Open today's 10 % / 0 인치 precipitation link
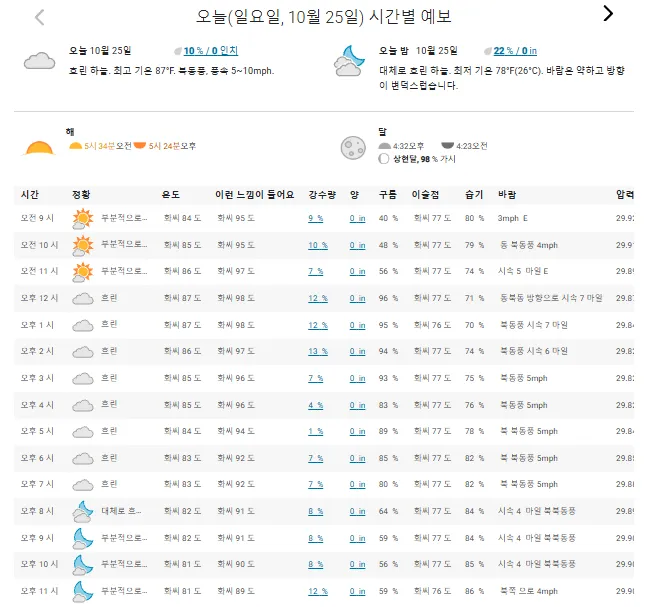661x607 pixels. [x=210, y=51]
